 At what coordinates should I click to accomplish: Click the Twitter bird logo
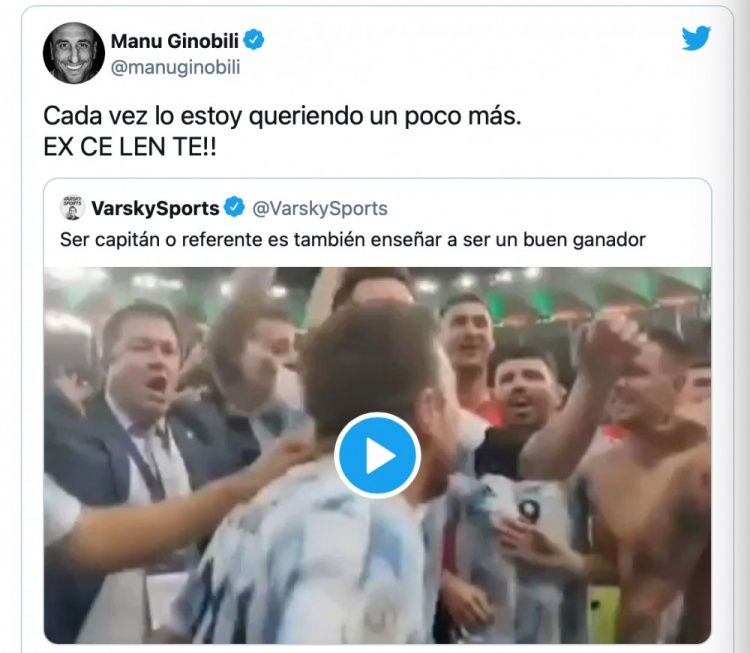696,38
